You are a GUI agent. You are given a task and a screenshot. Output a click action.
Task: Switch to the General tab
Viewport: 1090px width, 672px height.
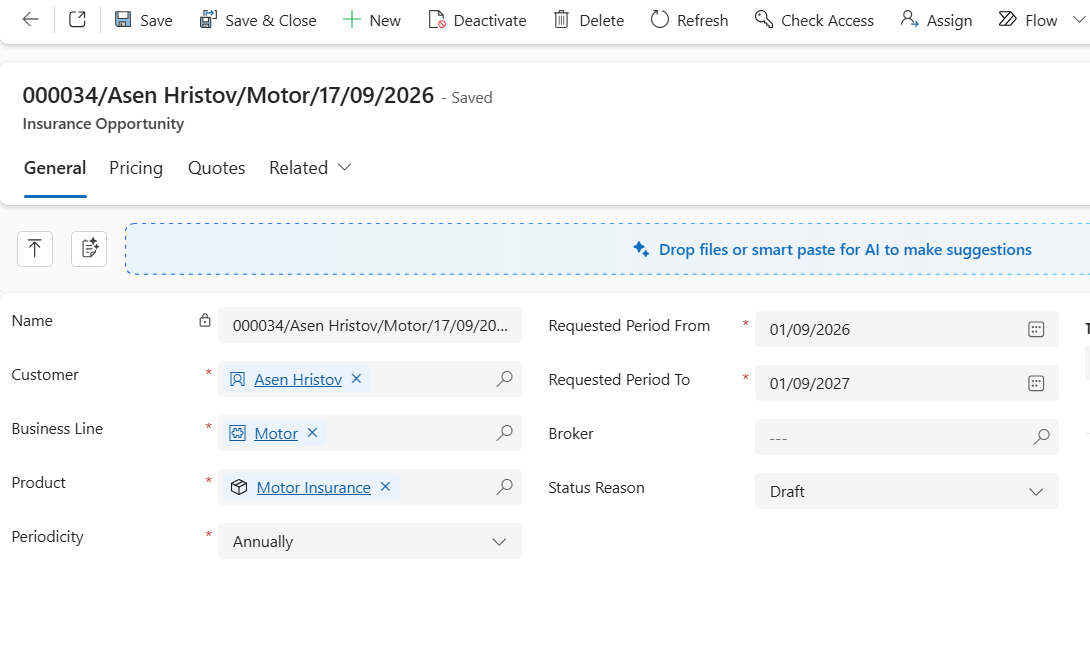(x=55, y=168)
